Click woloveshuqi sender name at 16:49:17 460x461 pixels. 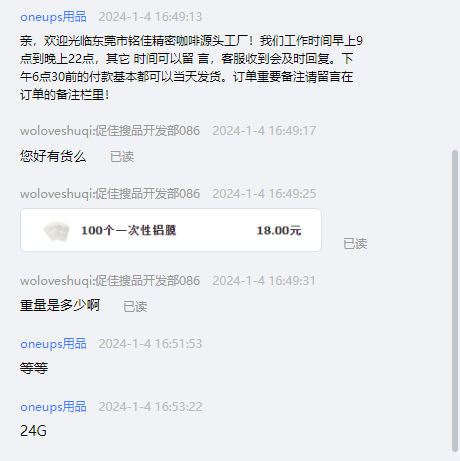point(110,131)
